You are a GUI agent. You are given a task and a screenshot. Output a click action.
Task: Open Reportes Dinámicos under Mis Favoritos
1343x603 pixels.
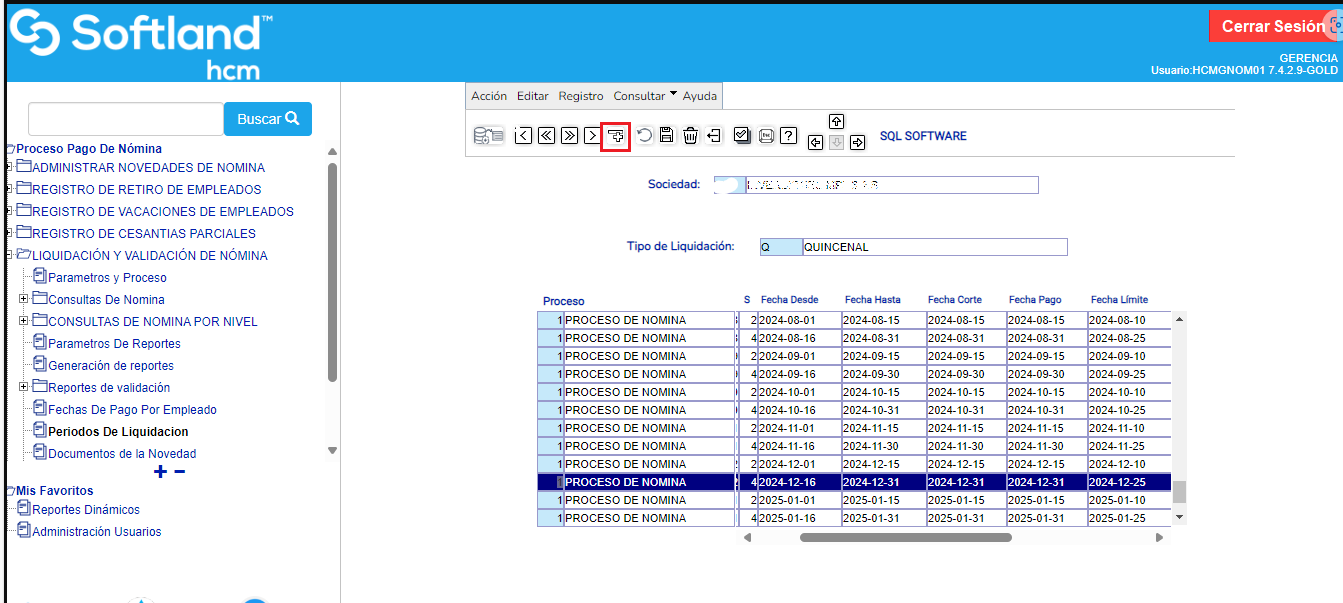coord(86,509)
